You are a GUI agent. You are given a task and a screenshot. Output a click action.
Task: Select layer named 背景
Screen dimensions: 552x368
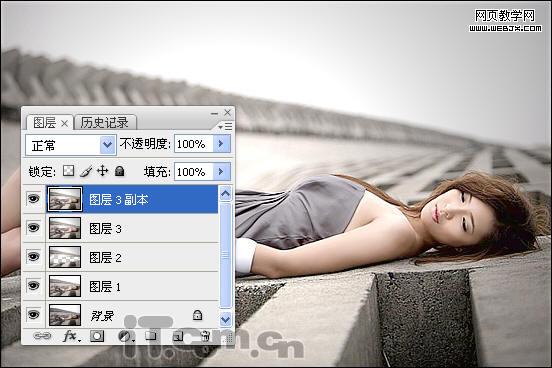click(102, 316)
